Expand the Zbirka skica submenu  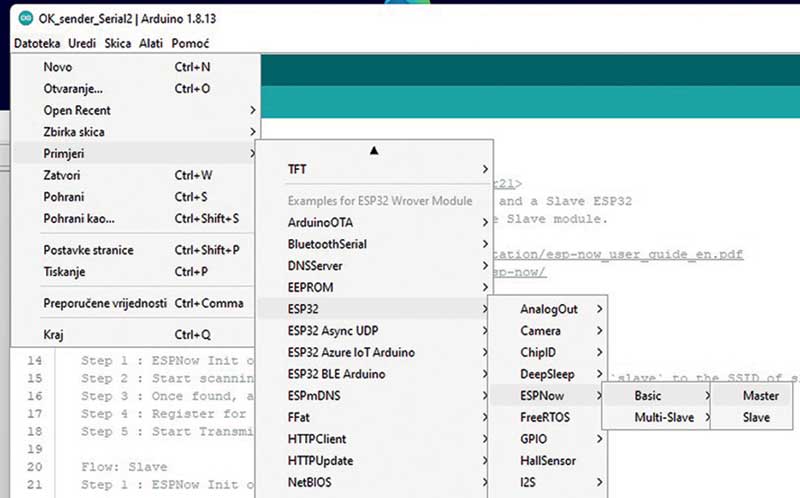74,132
